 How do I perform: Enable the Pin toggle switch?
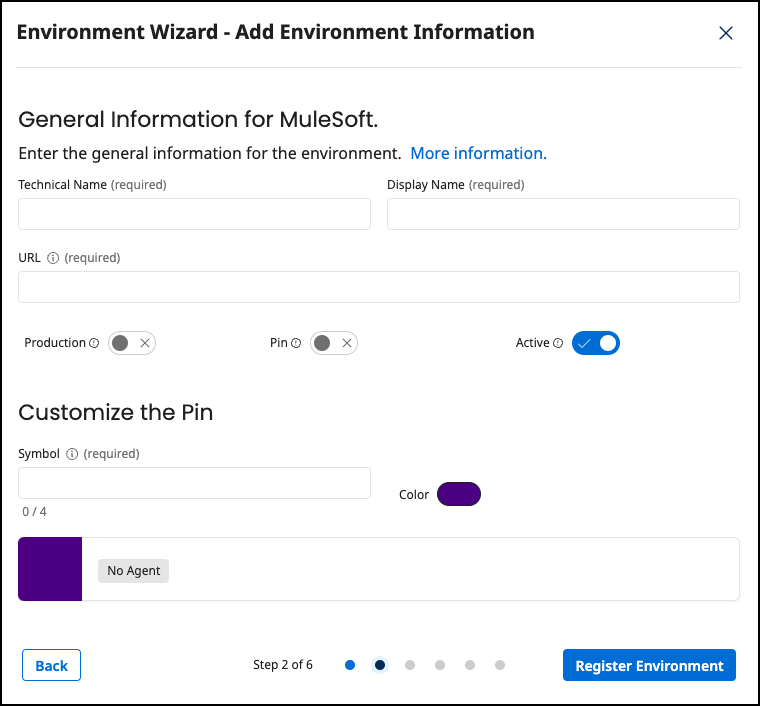pos(334,343)
